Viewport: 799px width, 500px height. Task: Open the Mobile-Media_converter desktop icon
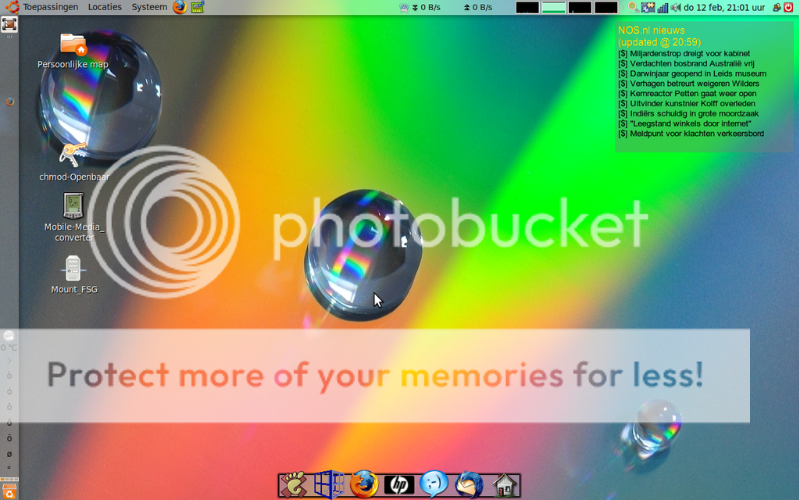coord(73,207)
